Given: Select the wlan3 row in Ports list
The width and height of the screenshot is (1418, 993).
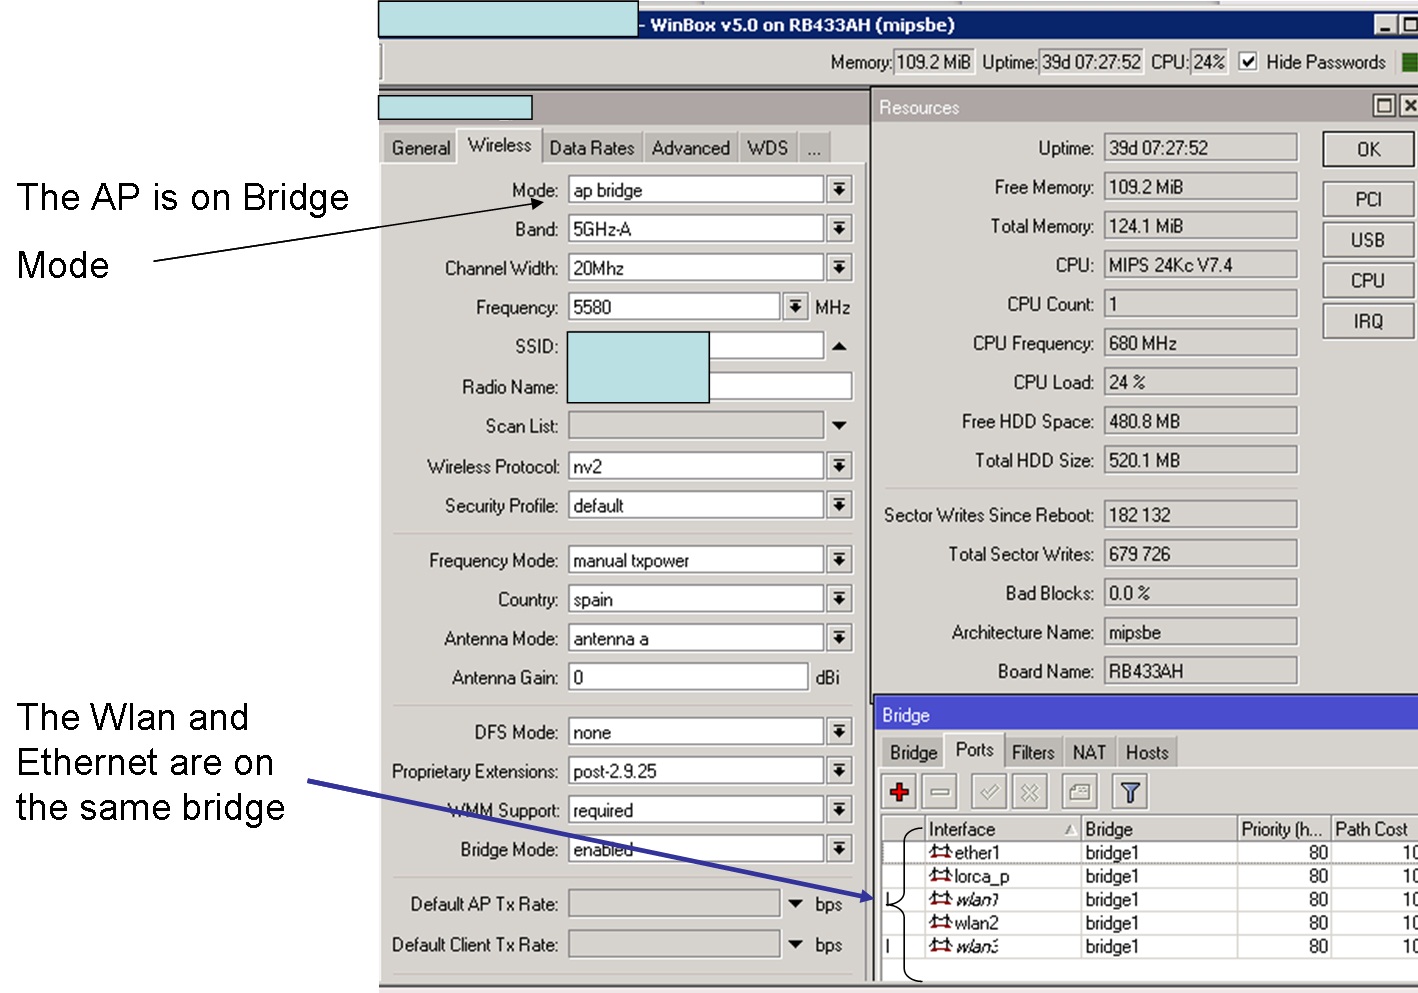Looking at the screenshot, I should tap(1150, 946).
